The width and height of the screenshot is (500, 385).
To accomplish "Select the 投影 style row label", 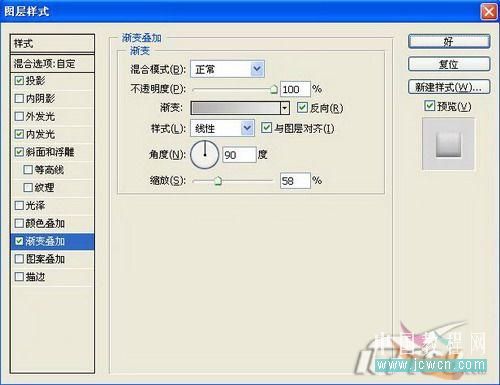I will 35,80.
